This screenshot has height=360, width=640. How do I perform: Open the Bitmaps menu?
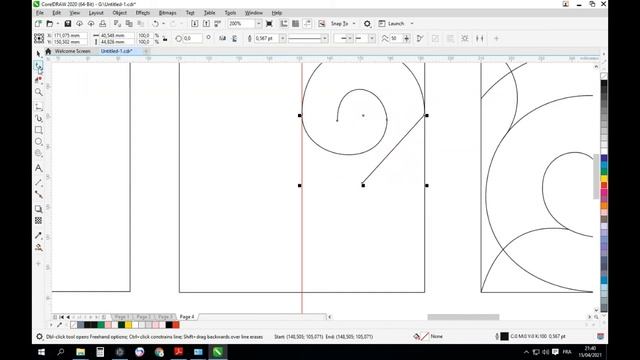pyautogui.click(x=167, y=13)
